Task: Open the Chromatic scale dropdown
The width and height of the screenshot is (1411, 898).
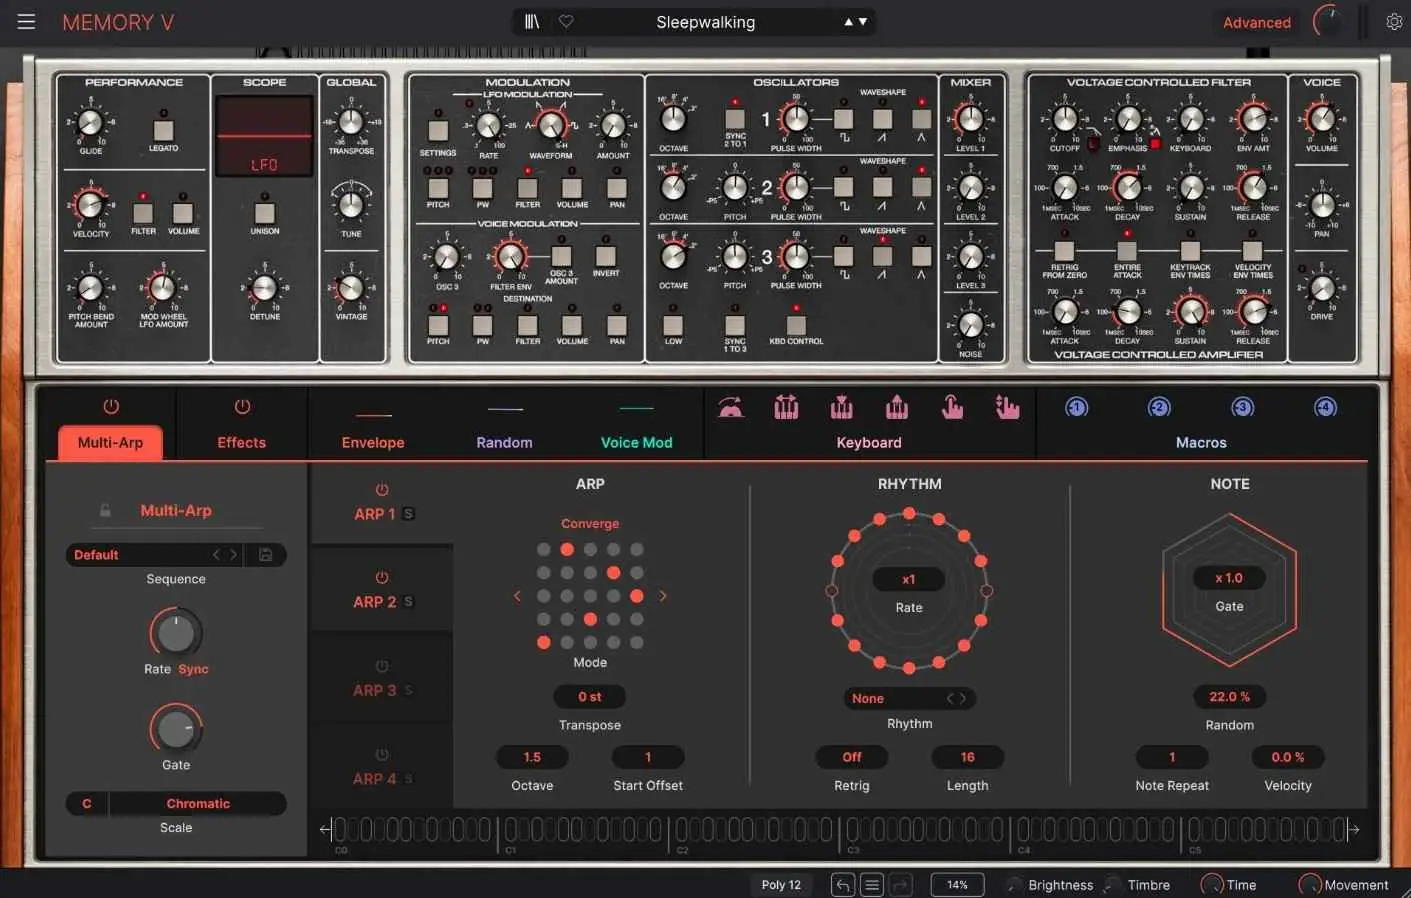Action: pos(198,803)
